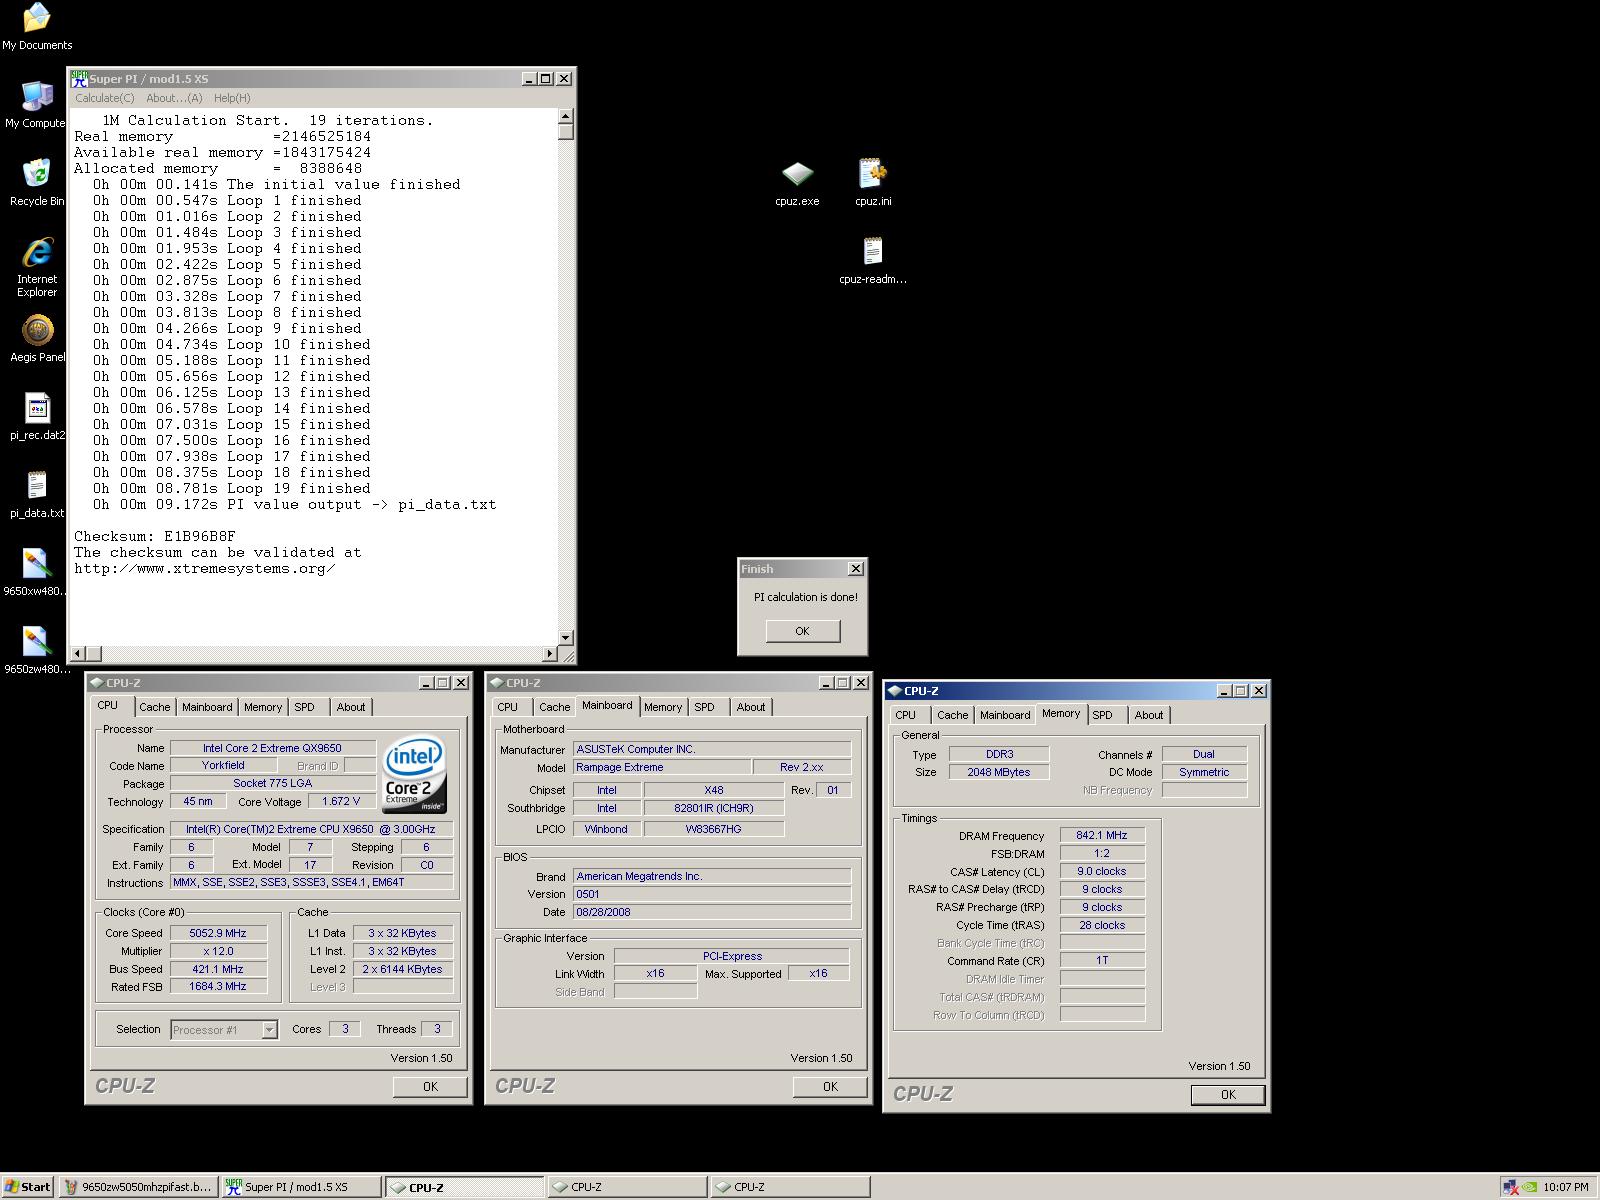The width and height of the screenshot is (1600, 1200).
Task: Select pi_data.txt file icon
Action: click(36, 495)
